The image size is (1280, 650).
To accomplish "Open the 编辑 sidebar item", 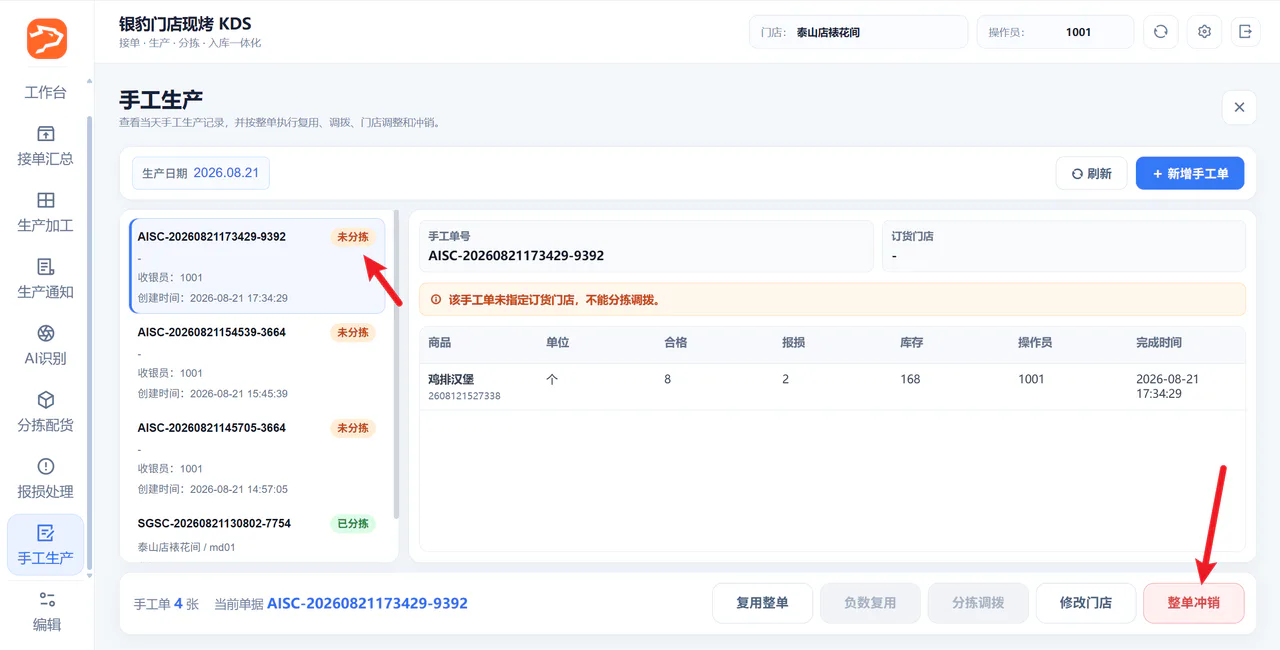I will click(x=46, y=611).
